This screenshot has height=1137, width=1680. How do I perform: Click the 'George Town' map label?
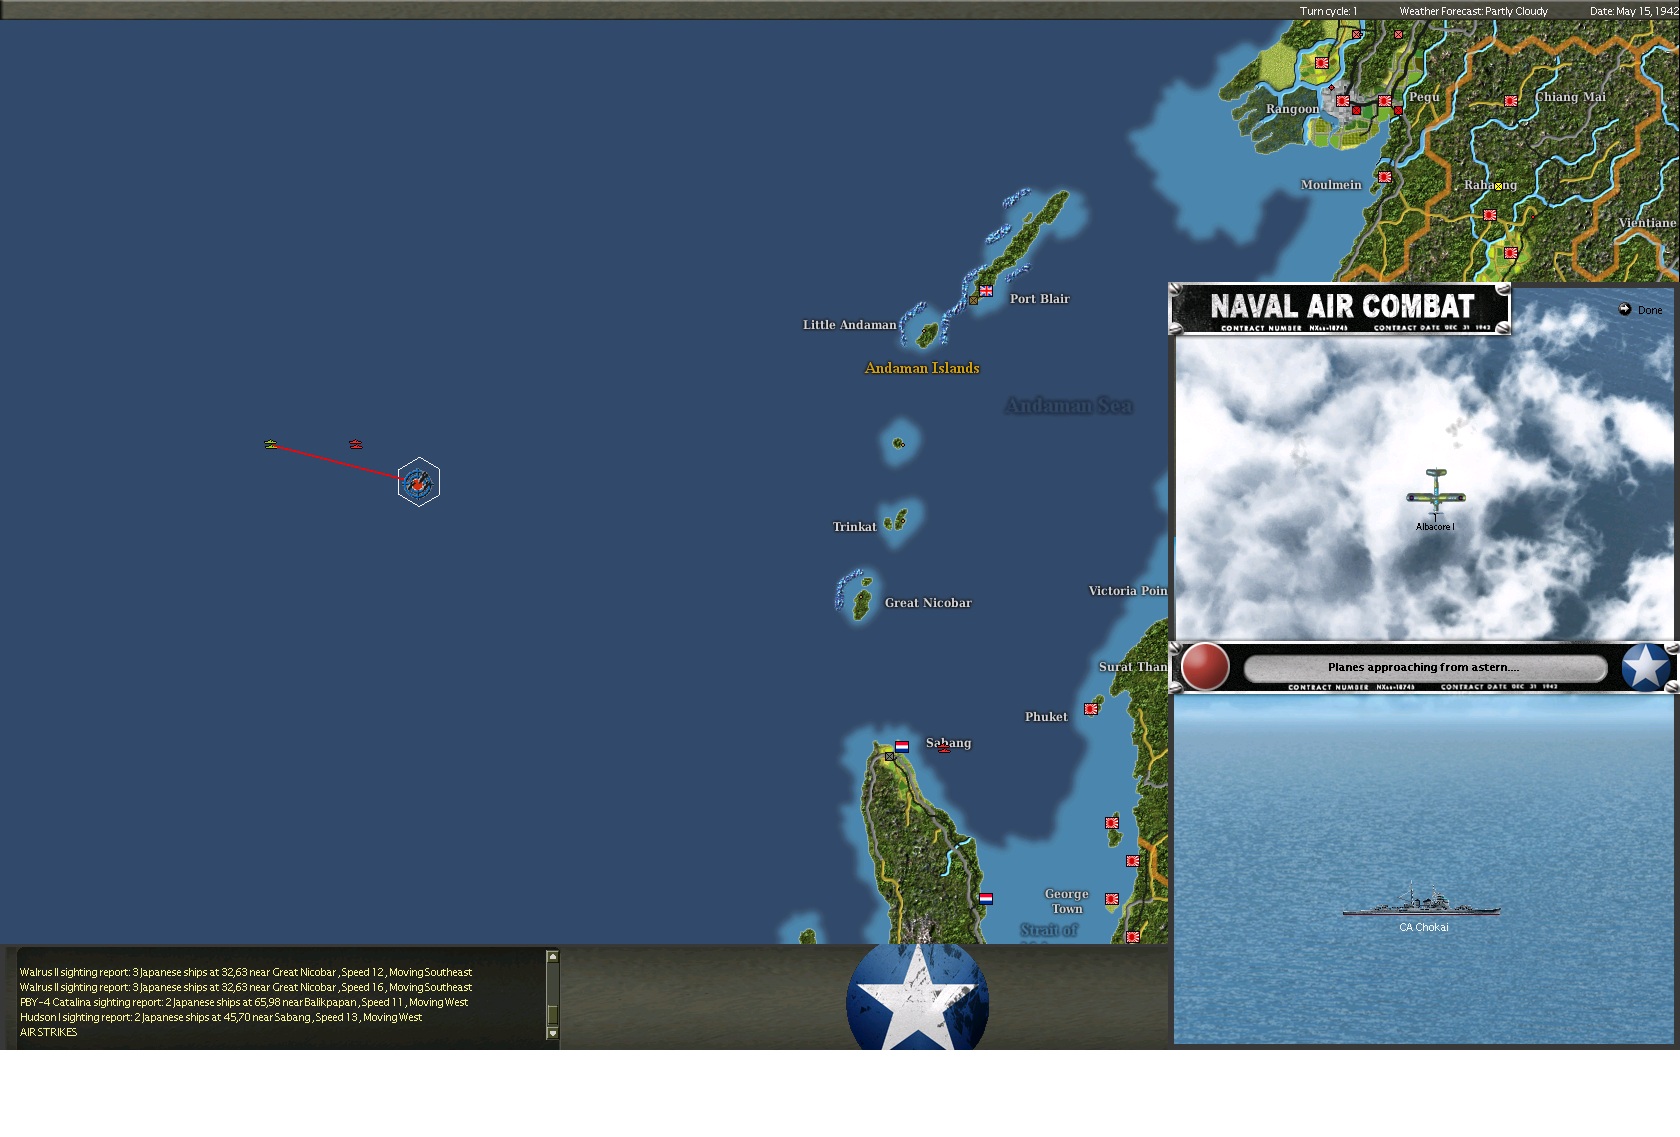click(1067, 901)
